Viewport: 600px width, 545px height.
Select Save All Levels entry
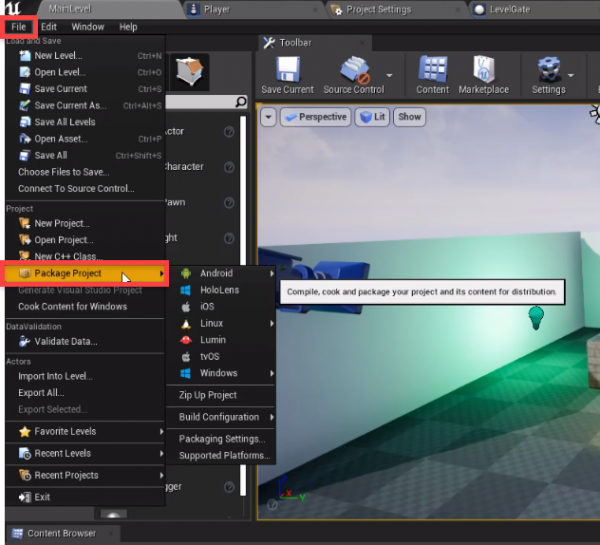85,122
